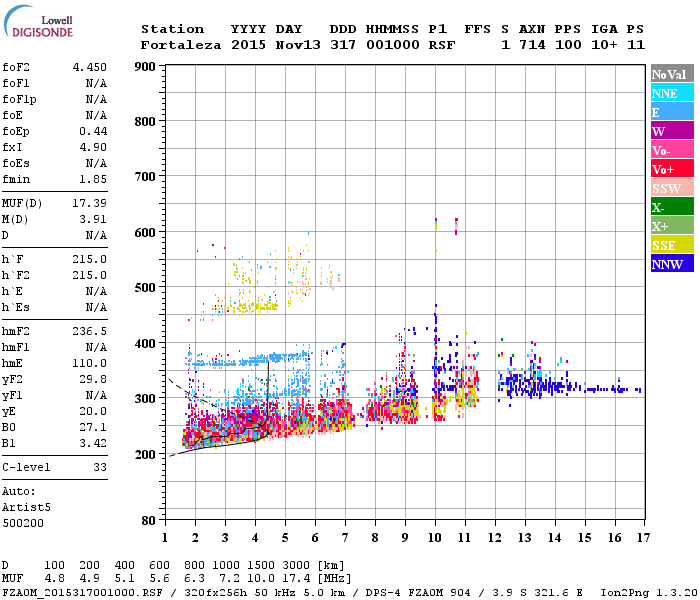Click the MUF(D) value 17.39
Viewport: 700px width, 600px height.
tap(90, 204)
